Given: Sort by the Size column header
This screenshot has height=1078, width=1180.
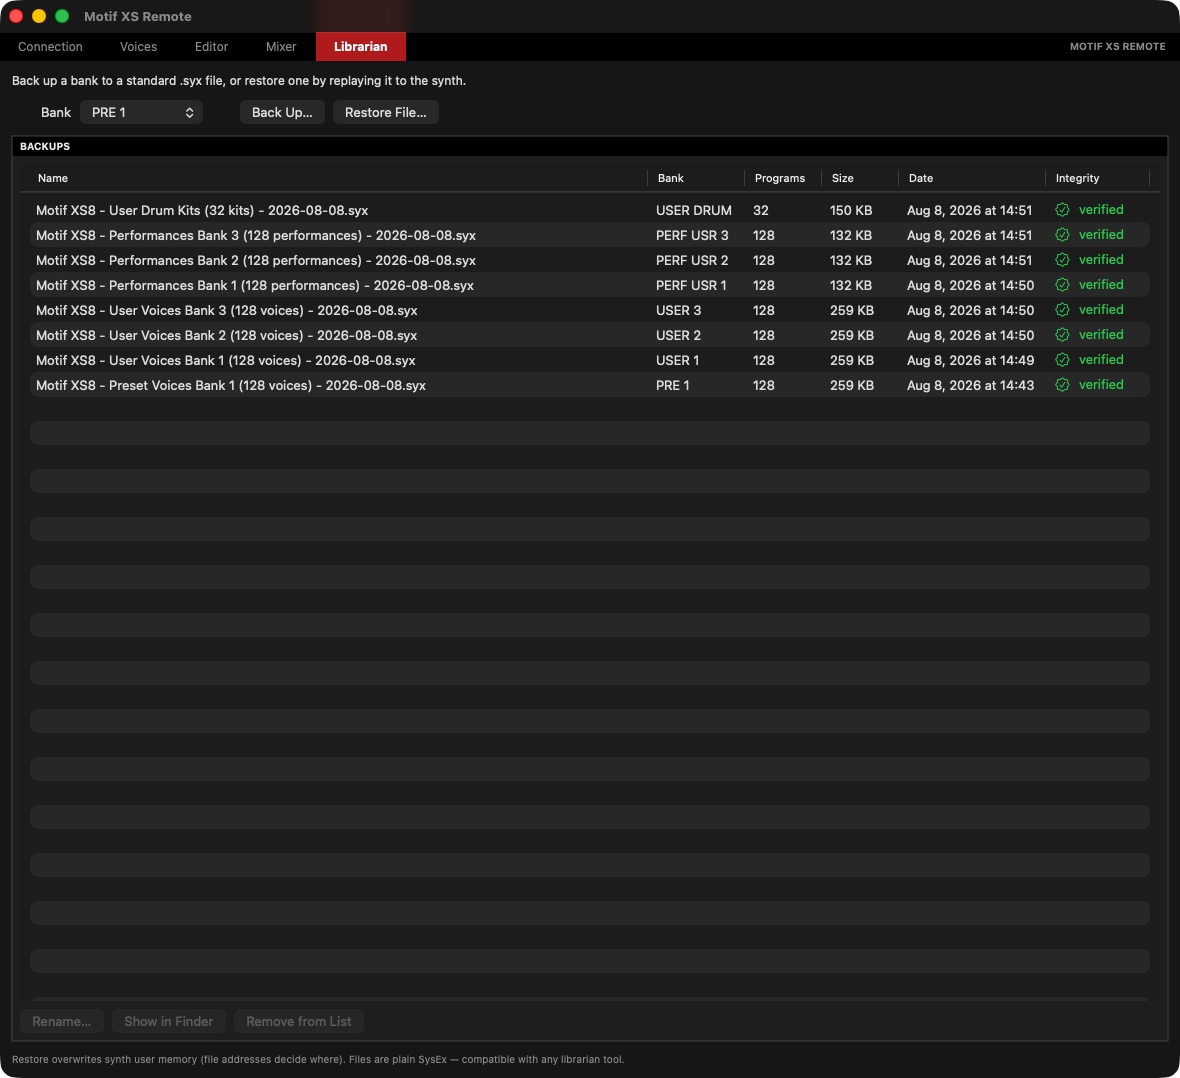Looking at the screenshot, I should click(x=842, y=178).
